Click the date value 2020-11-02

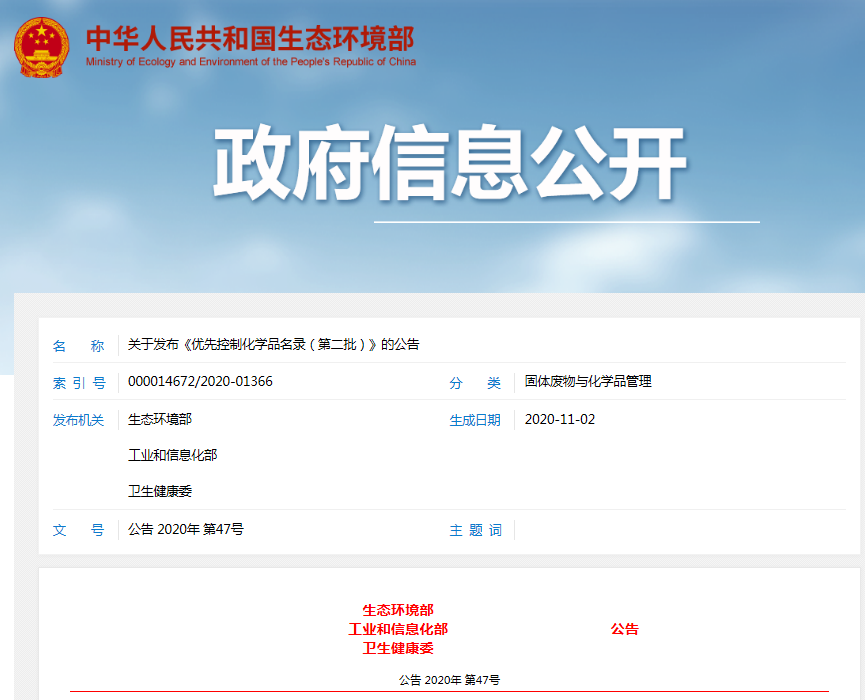point(559,419)
